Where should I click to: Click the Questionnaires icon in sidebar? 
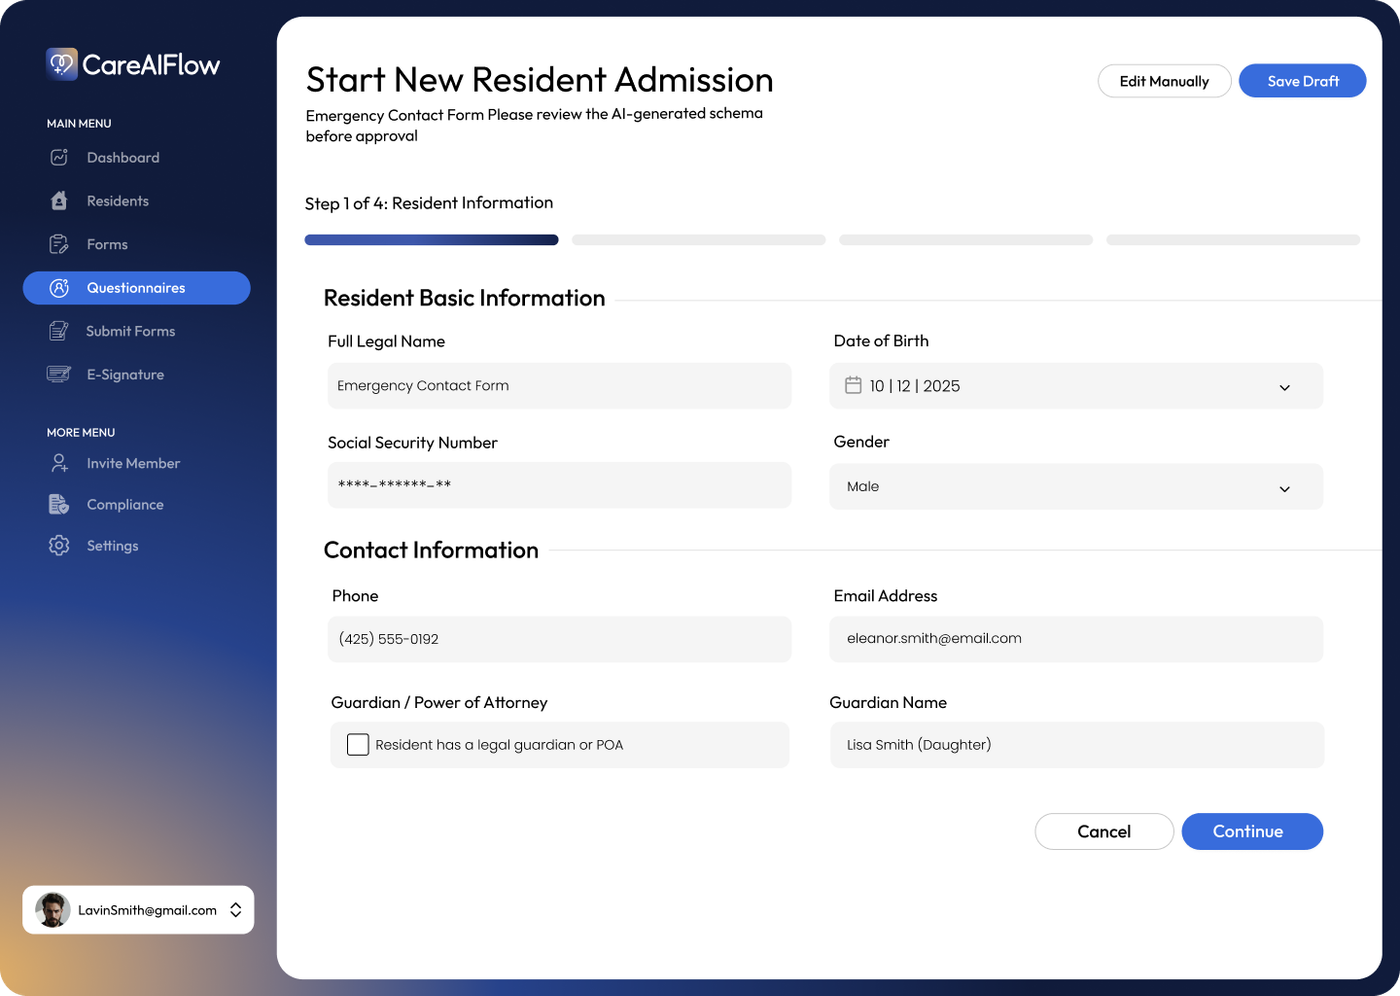(x=59, y=288)
